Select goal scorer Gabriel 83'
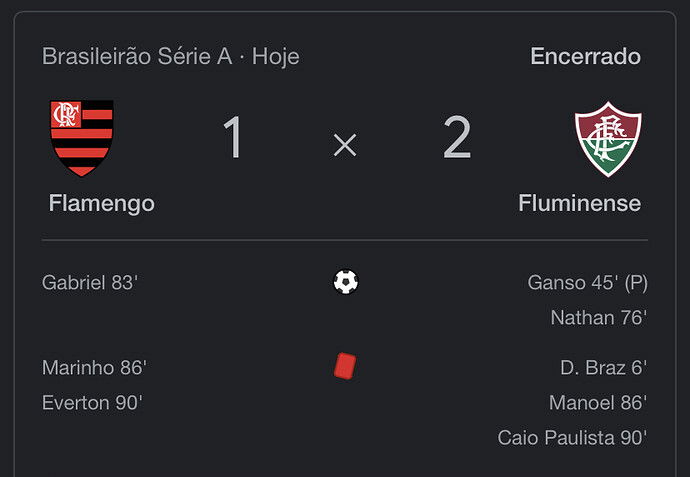This screenshot has width=690, height=477. (x=90, y=283)
